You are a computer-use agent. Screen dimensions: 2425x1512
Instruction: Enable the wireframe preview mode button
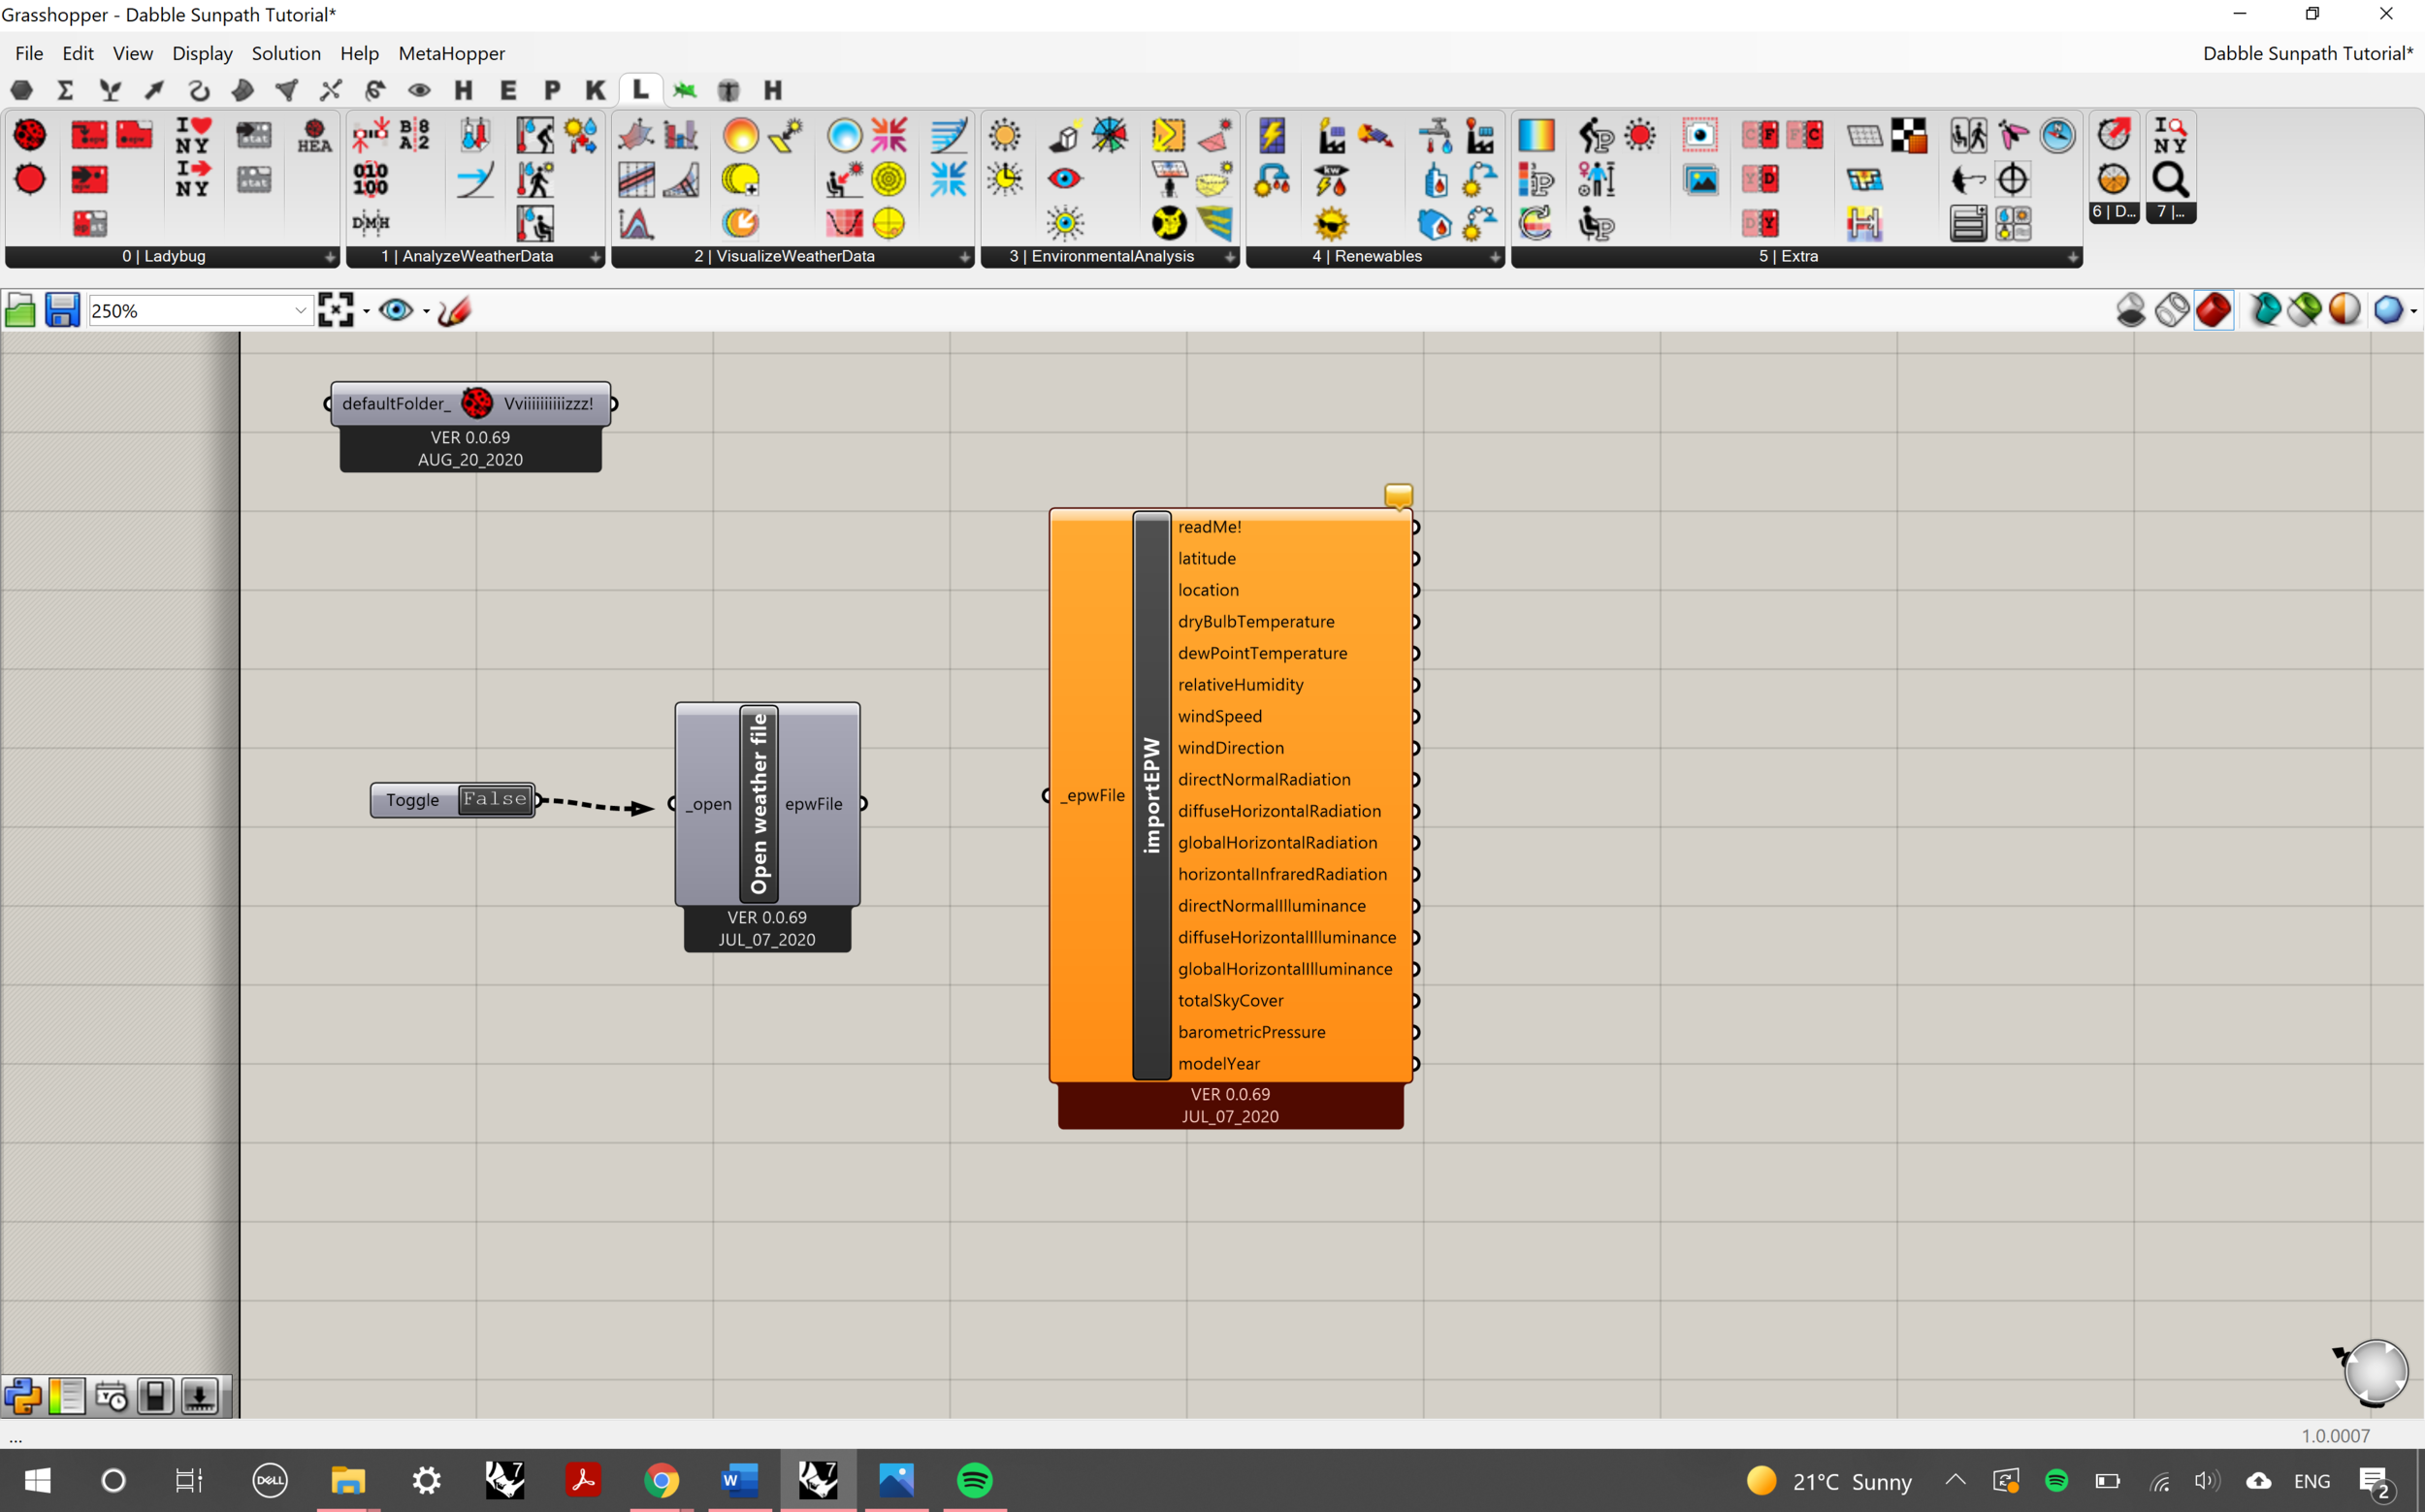[x=2172, y=310]
